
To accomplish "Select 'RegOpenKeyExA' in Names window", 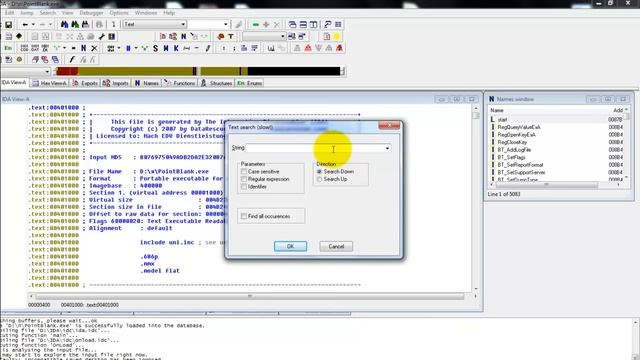I will point(516,135).
